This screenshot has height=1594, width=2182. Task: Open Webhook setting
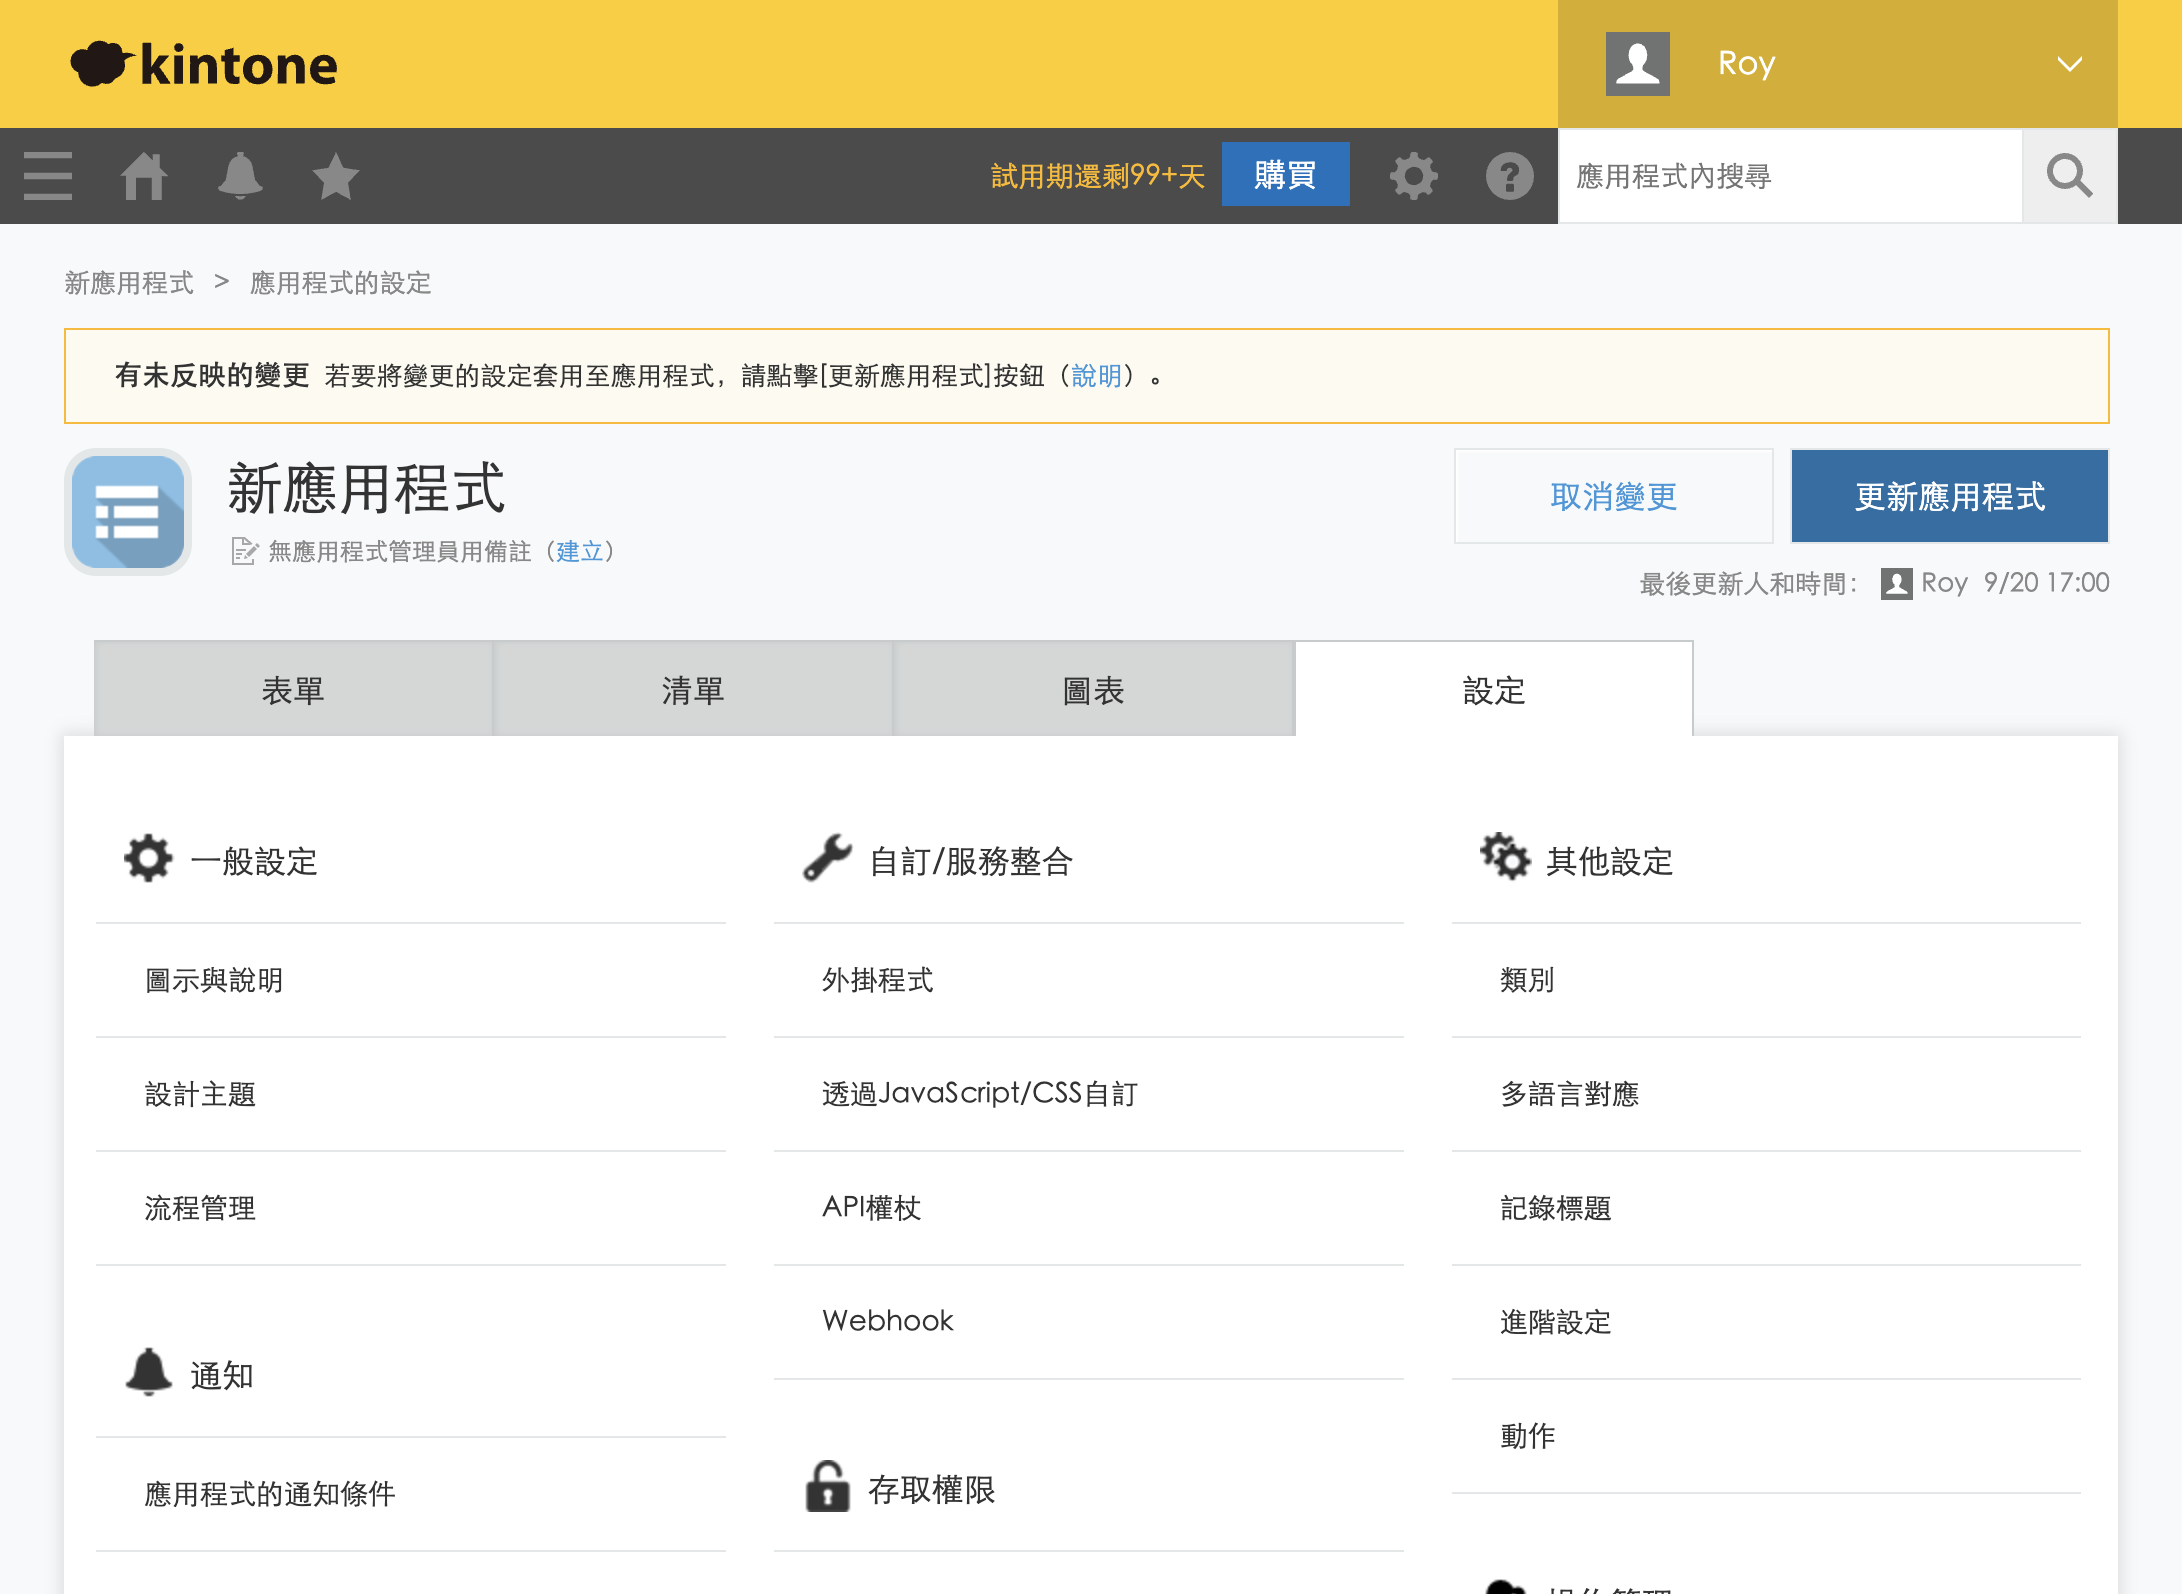coord(1089,1322)
